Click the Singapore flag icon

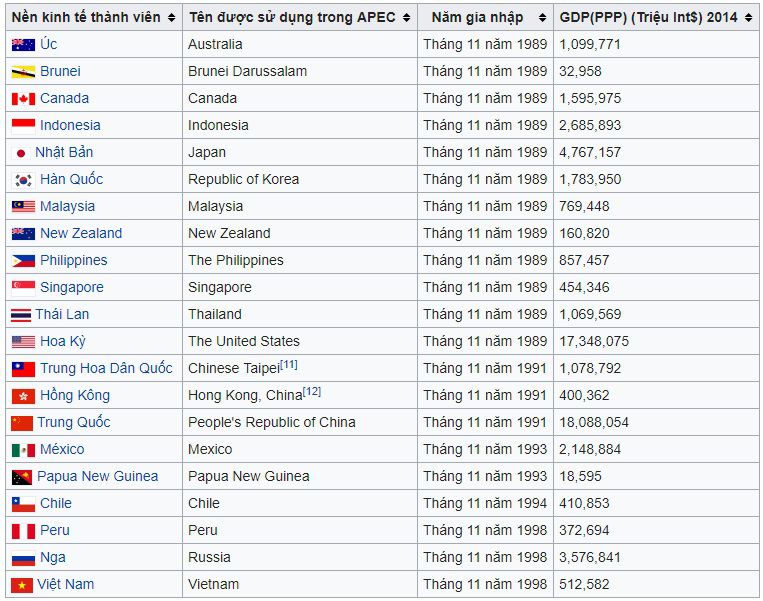[23, 288]
